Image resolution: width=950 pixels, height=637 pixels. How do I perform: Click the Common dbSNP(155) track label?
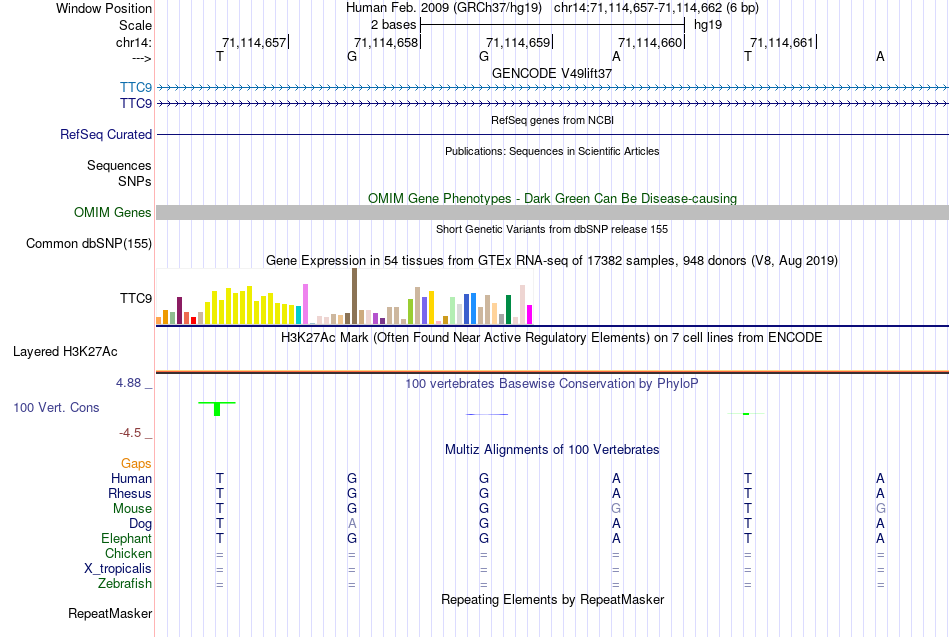[89, 244]
